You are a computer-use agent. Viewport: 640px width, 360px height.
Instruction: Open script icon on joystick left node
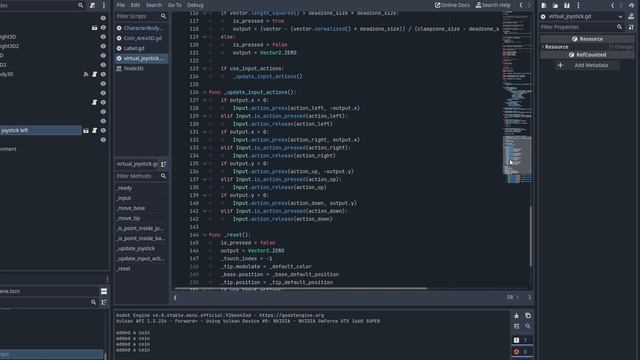[94, 131]
